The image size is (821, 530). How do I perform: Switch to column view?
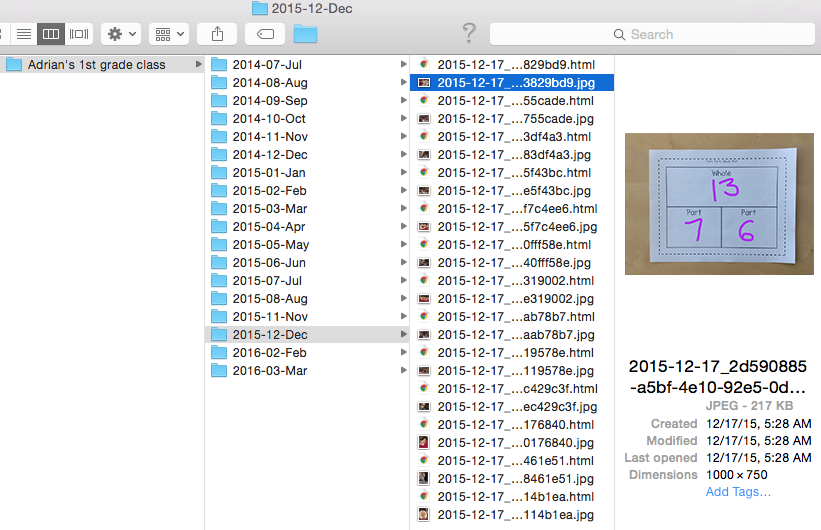pos(51,34)
